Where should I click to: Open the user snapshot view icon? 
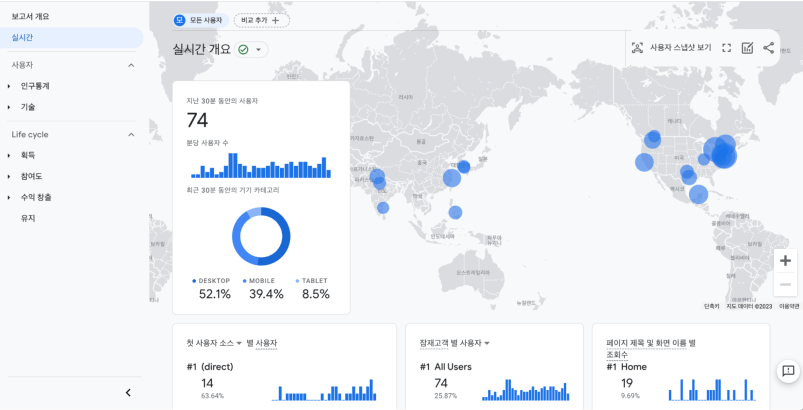(x=637, y=48)
